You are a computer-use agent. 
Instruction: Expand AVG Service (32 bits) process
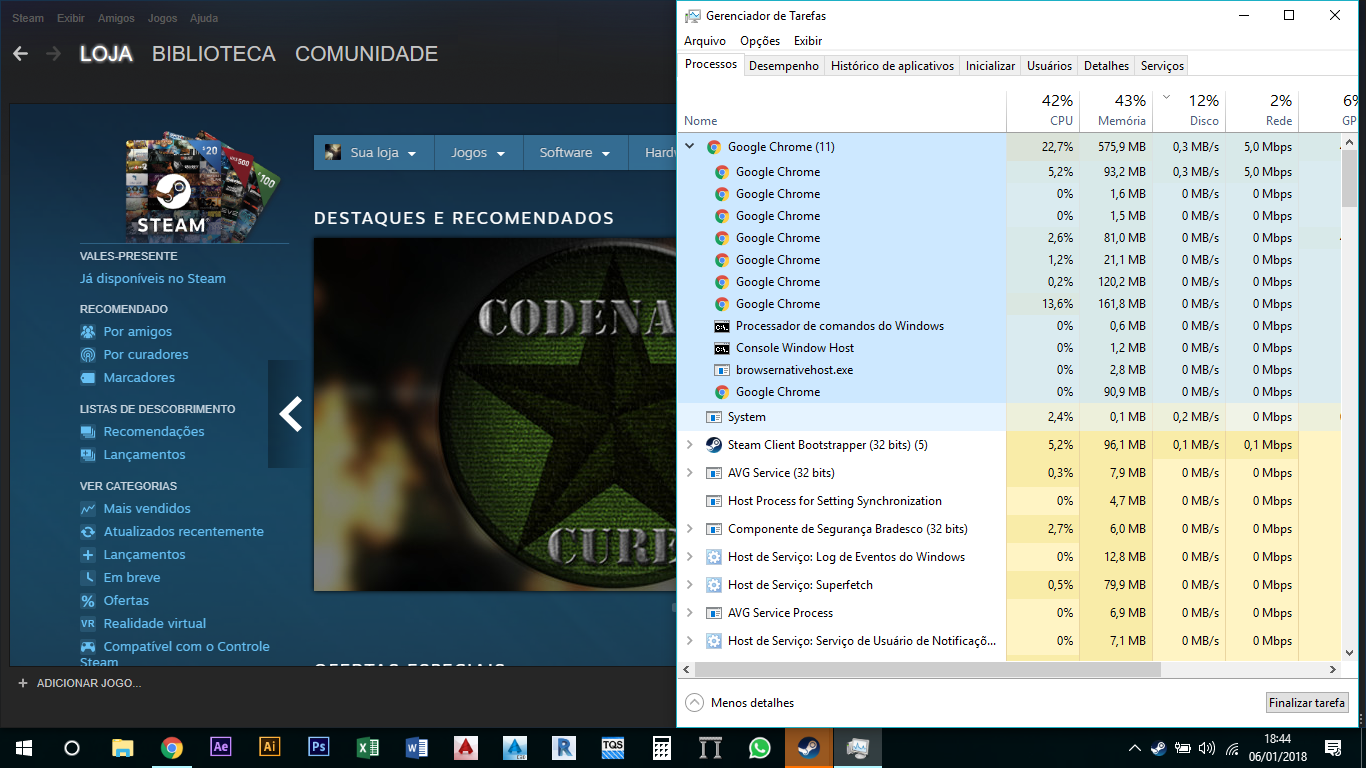[x=690, y=473]
